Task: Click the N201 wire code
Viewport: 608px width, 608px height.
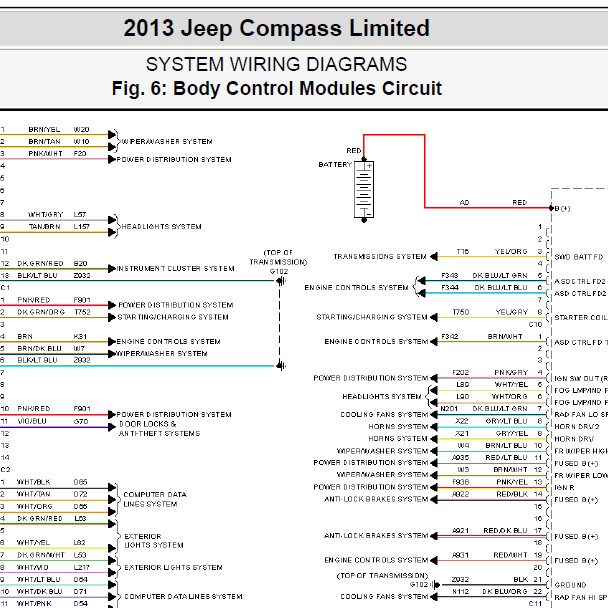Action: click(x=449, y=409)
